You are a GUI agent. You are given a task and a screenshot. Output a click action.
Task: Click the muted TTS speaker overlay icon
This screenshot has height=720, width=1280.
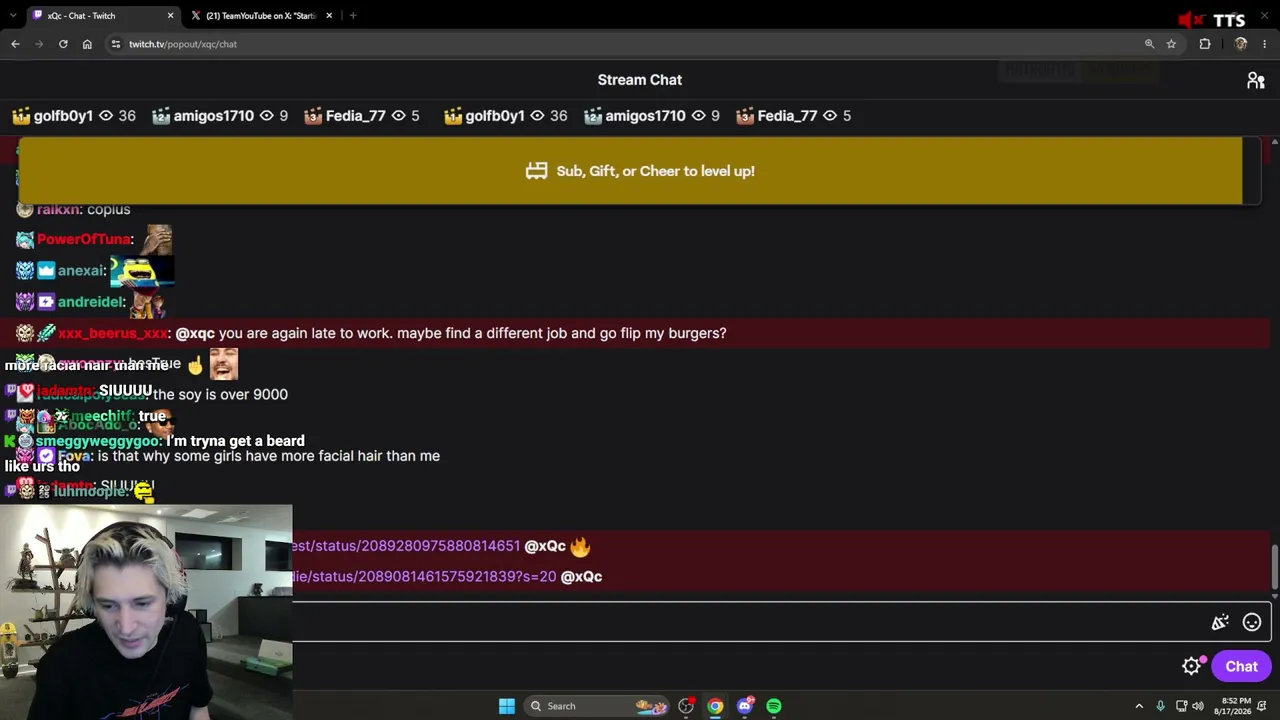(x=1189, y=21)
